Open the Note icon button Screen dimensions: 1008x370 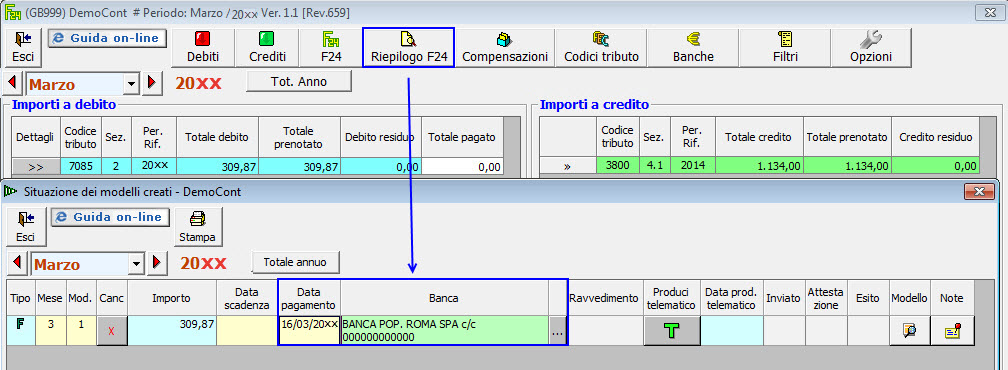[952, 331]
